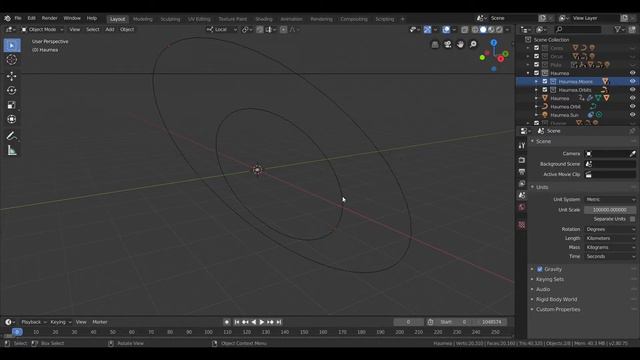Image resolution: width=640 pixels, height=360 pixels.
Task: Switch to the Animation workspace tab
Action: point(291,19)
